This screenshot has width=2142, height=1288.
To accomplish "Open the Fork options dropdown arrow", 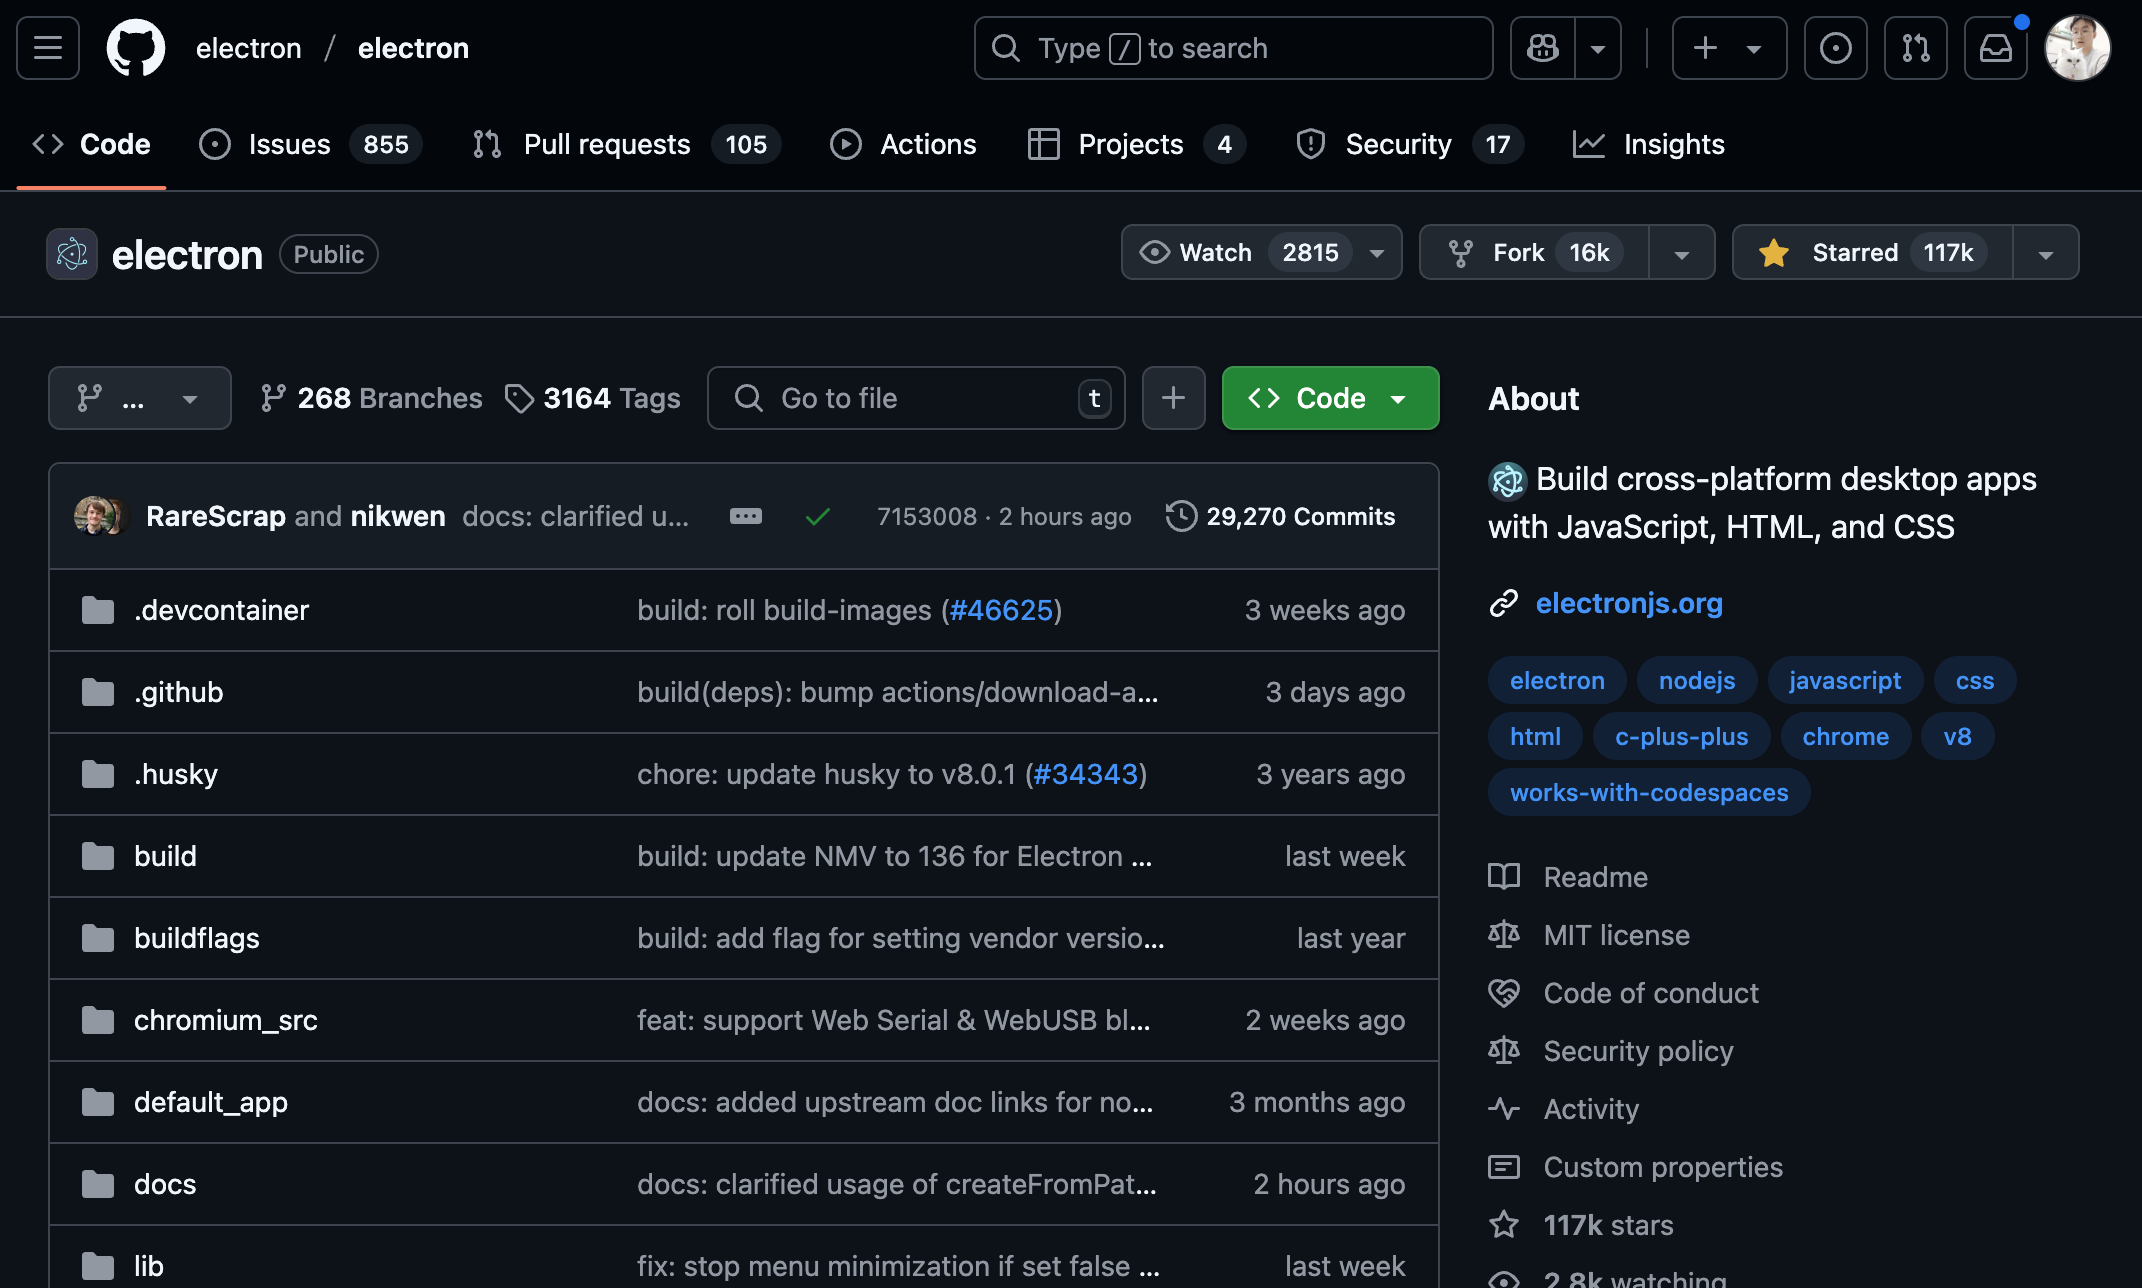I will tap(1681, 253).
